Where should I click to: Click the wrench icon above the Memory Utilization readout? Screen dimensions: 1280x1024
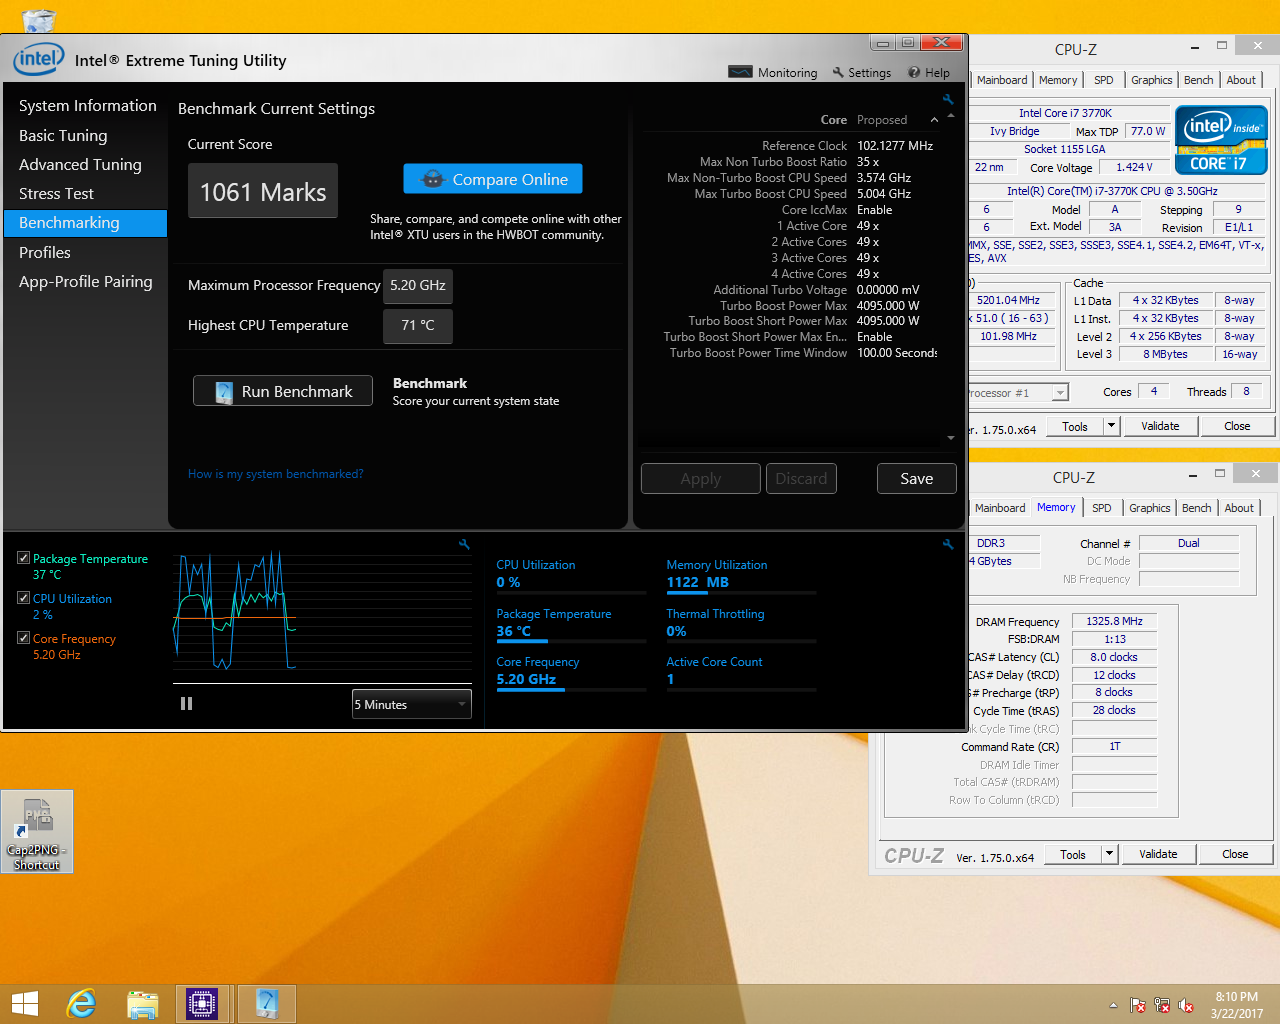tap(948, 544)
